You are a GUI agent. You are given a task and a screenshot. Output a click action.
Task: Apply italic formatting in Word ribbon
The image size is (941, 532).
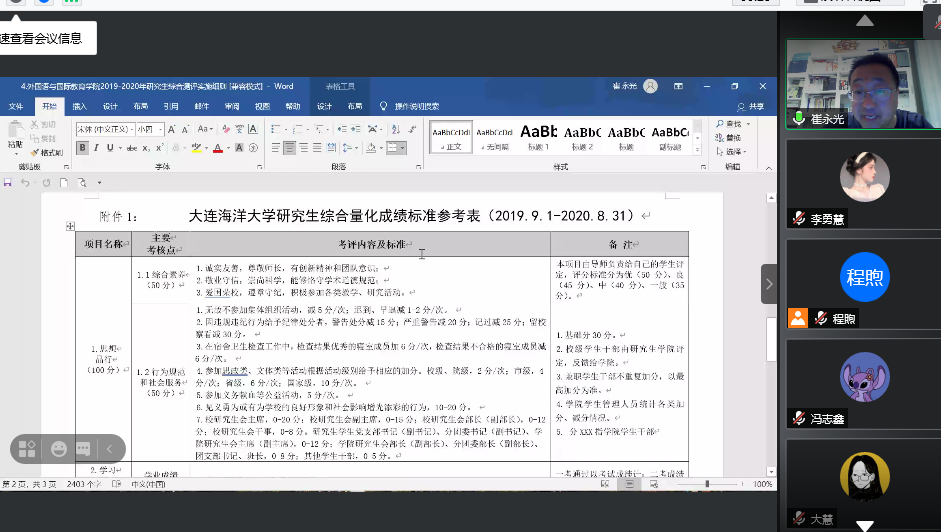[x=97, y=148]
